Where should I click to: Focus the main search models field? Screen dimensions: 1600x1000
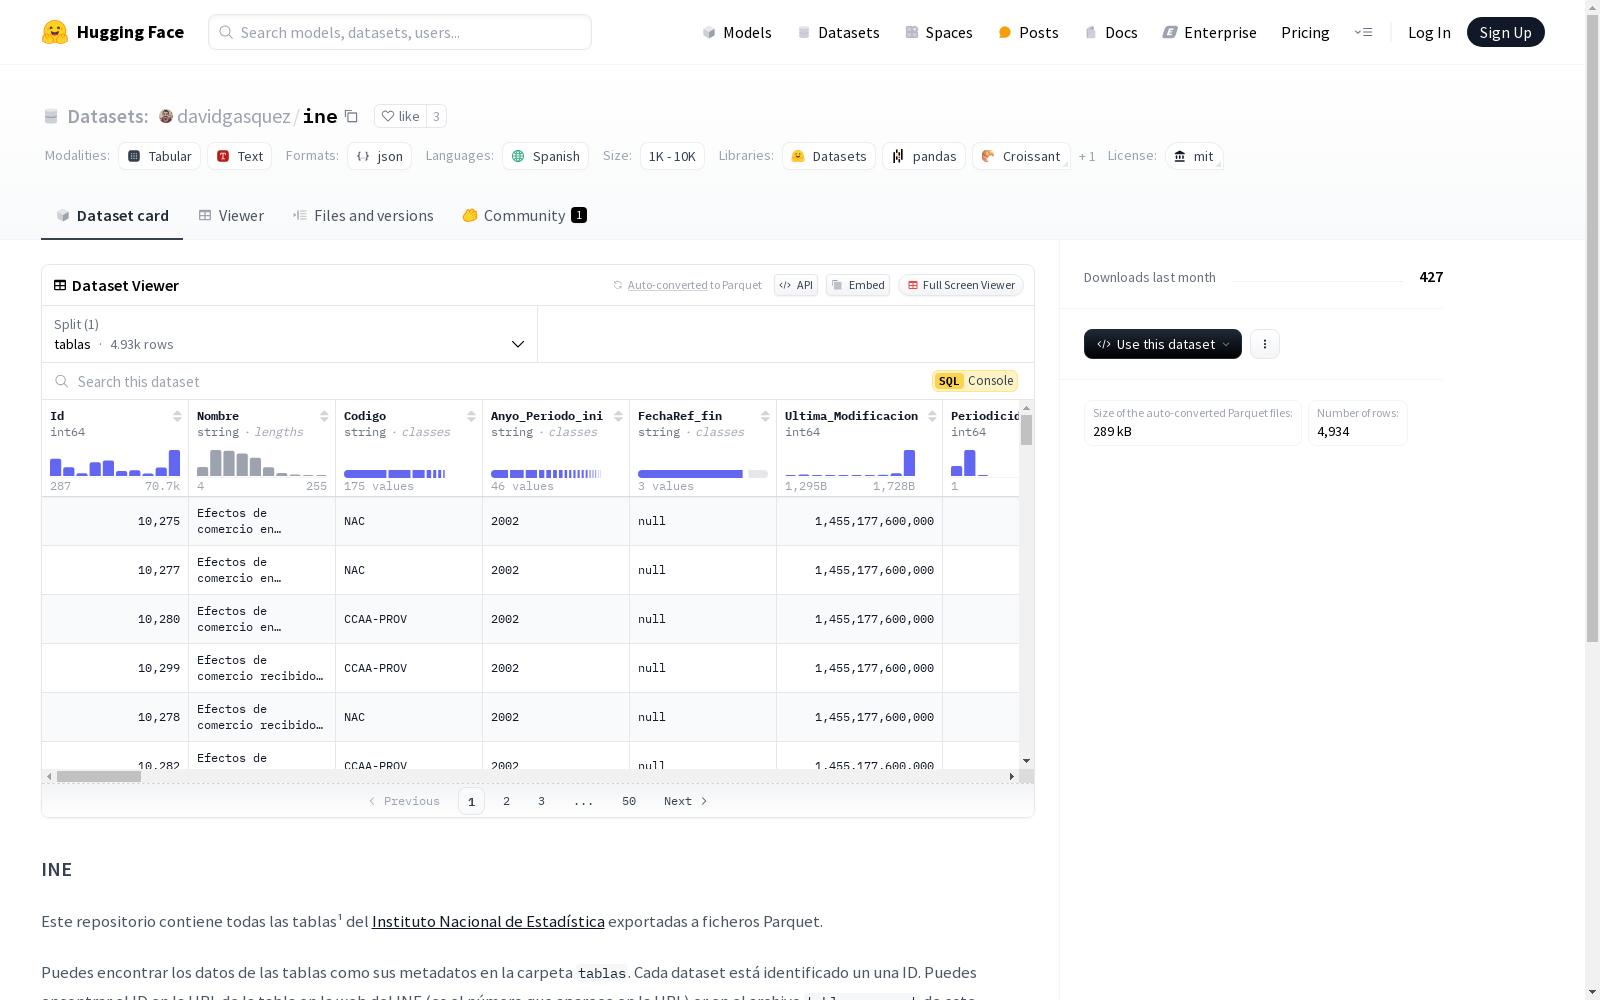[400, 32]
